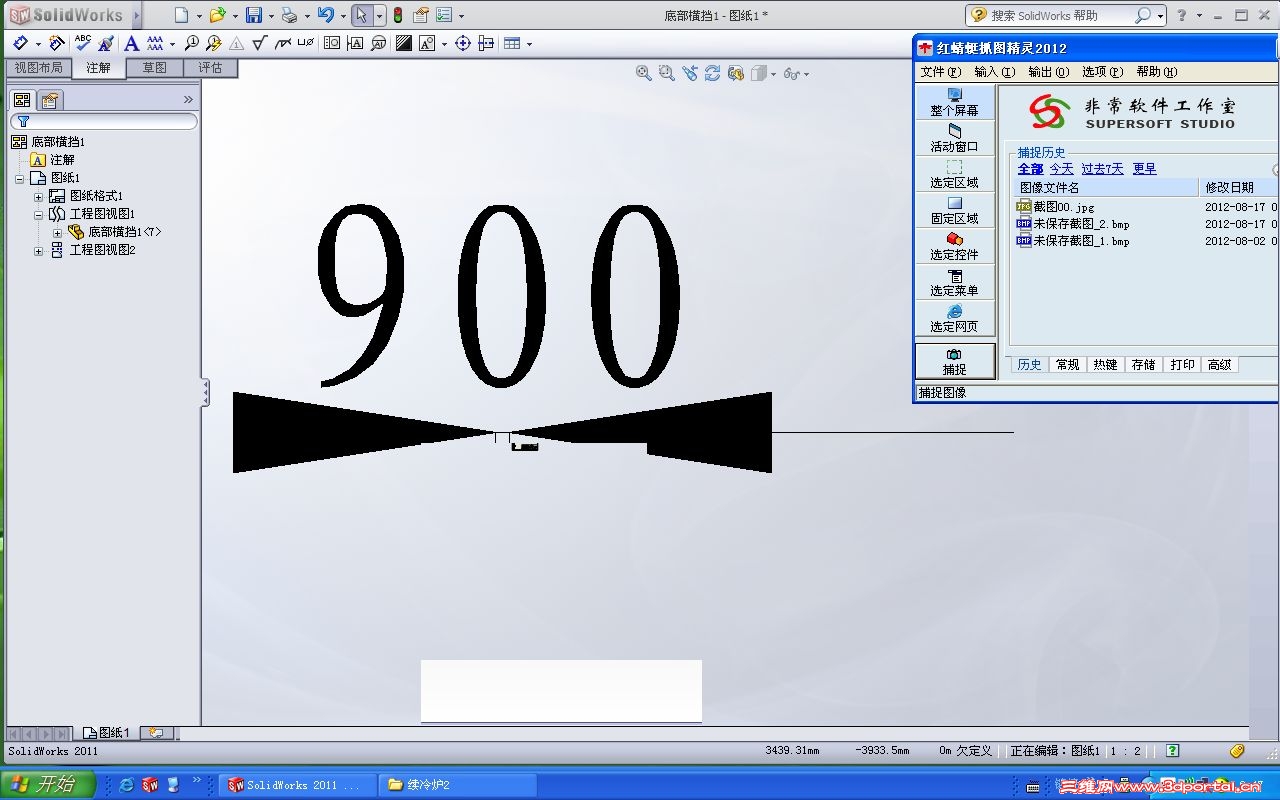Open the Tables dropdown arrow
This screenshot has width=1280, height=800.
click(x=529, y=44)
